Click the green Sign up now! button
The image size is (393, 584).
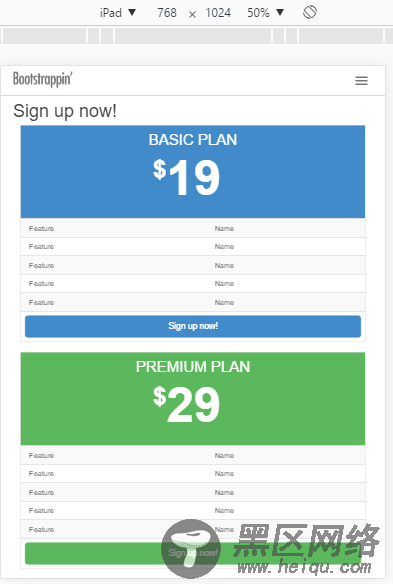[193, 553]
